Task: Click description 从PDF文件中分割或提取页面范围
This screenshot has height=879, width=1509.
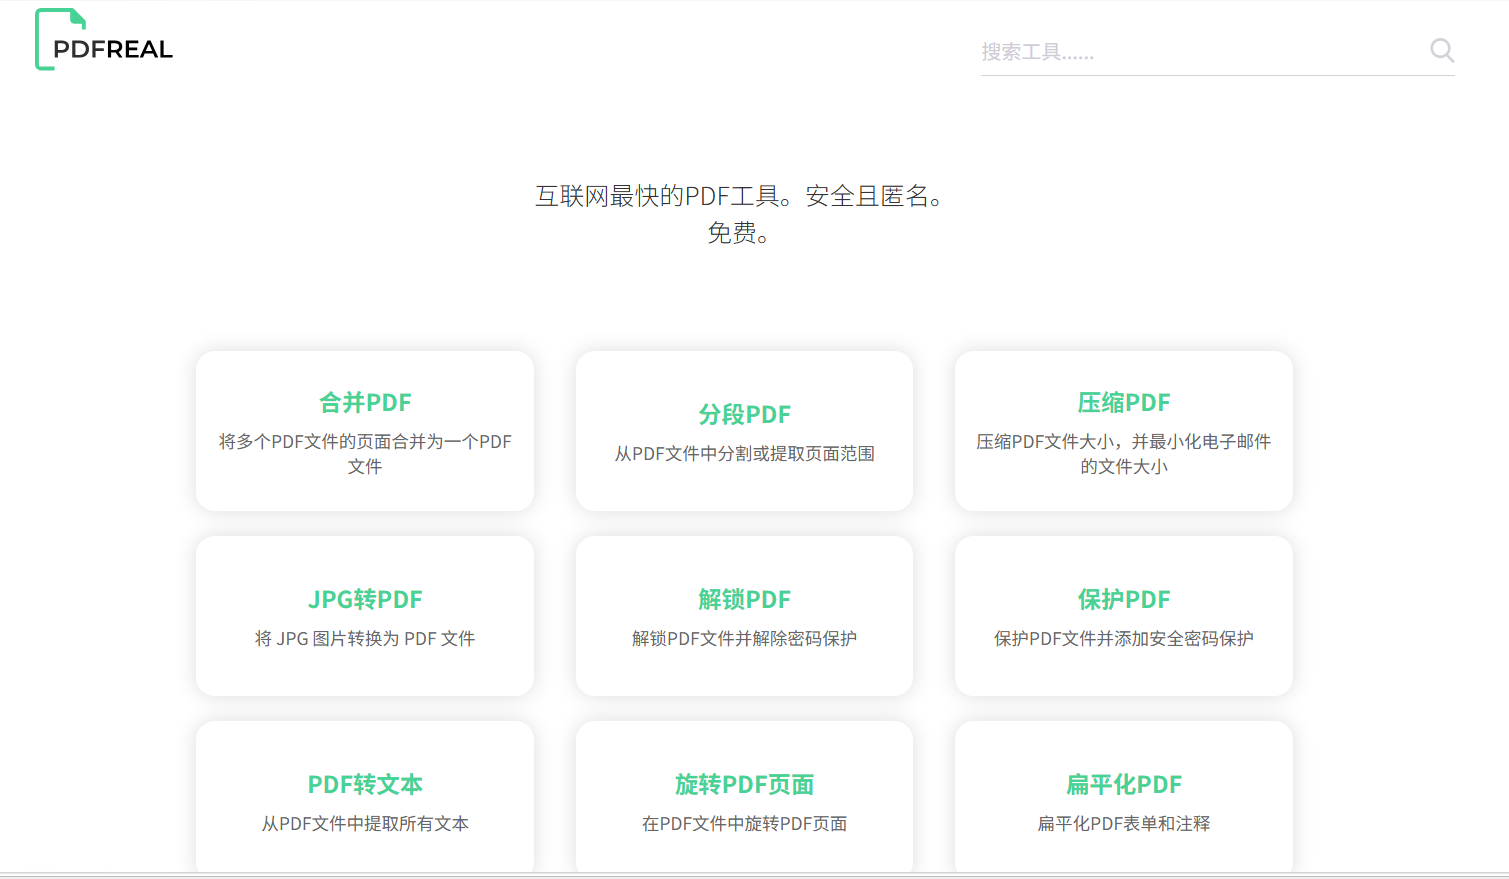Action: click(x=744, y=454)
